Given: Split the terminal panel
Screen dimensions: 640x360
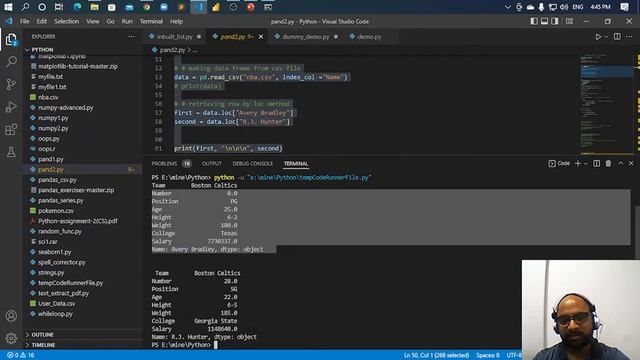Looking at the screenshot, I should tap(596, 163).
